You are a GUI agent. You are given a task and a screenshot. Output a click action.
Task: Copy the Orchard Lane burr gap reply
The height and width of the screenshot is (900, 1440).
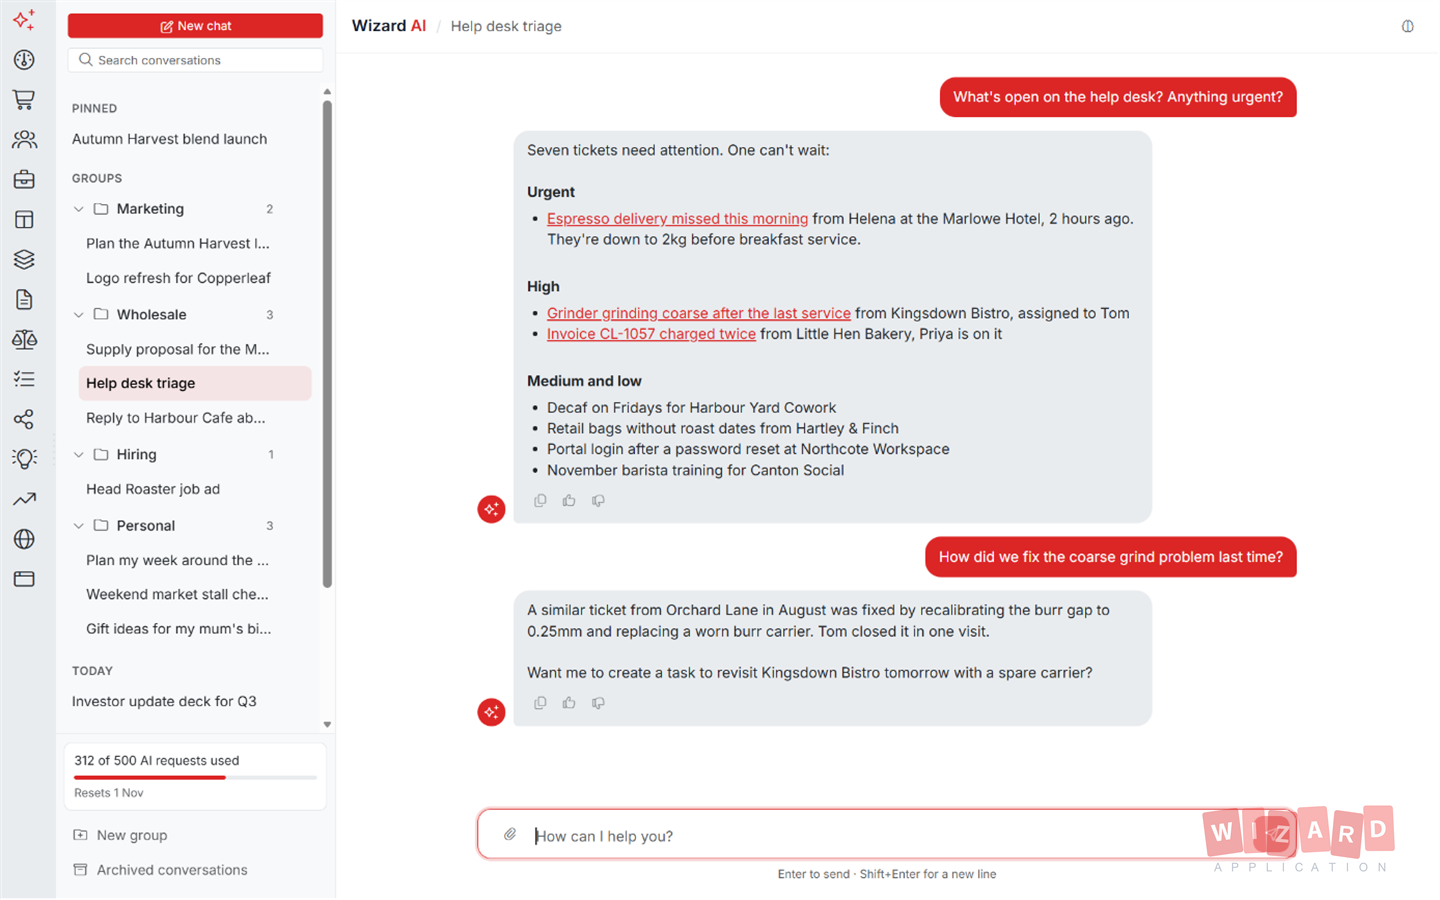pyautogui.click(x=540, y=703)
